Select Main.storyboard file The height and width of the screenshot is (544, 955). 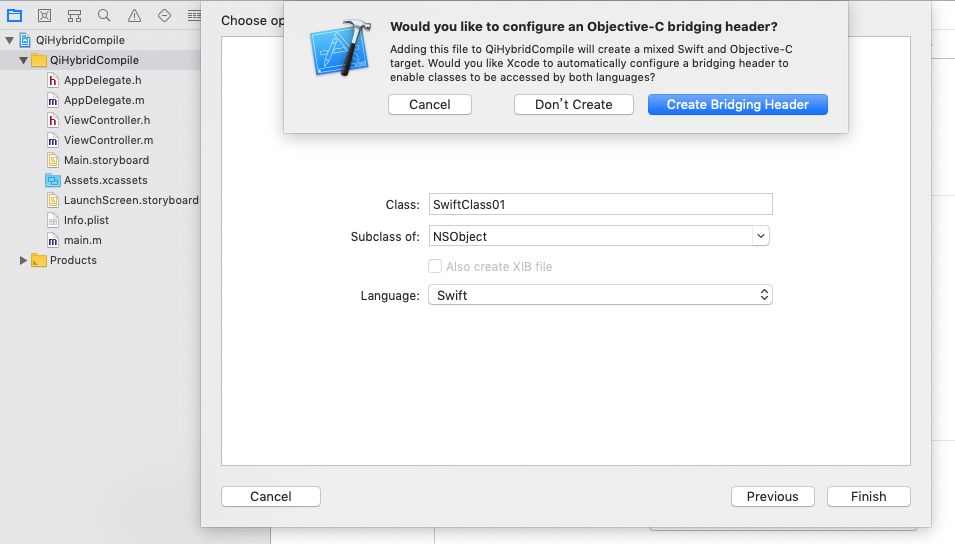coord(106,160)
